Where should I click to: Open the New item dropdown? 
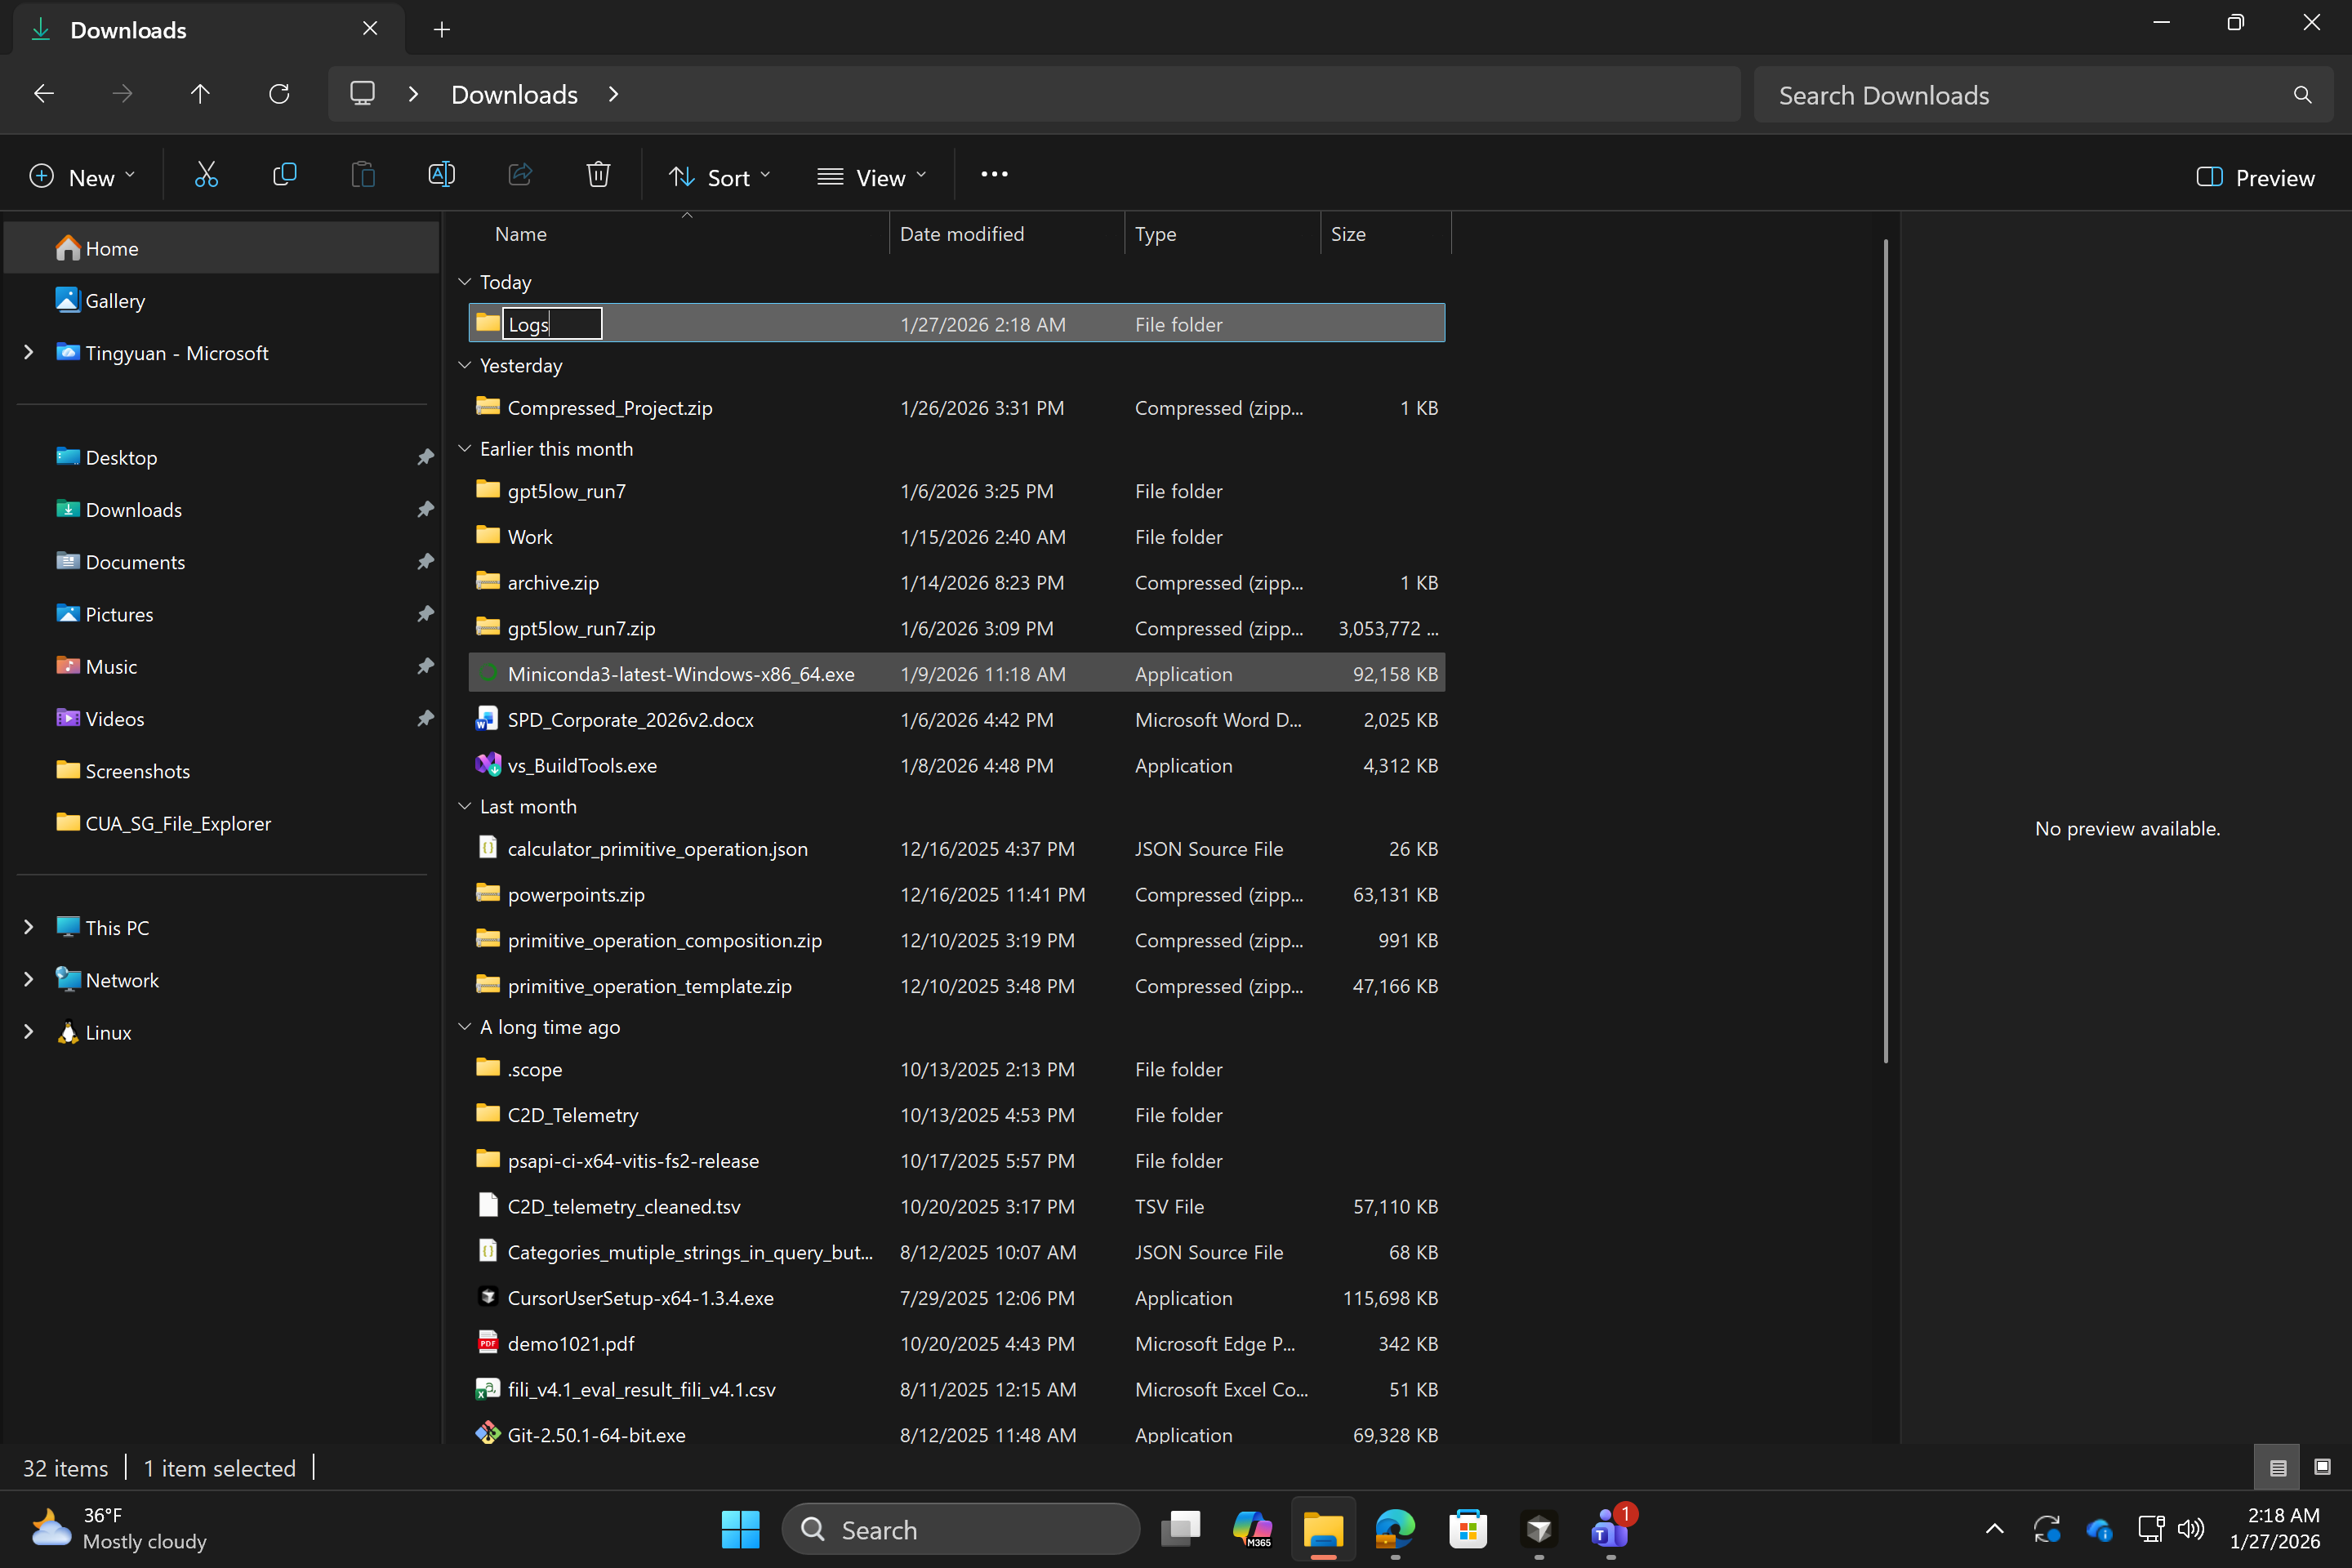click(81, 178)
